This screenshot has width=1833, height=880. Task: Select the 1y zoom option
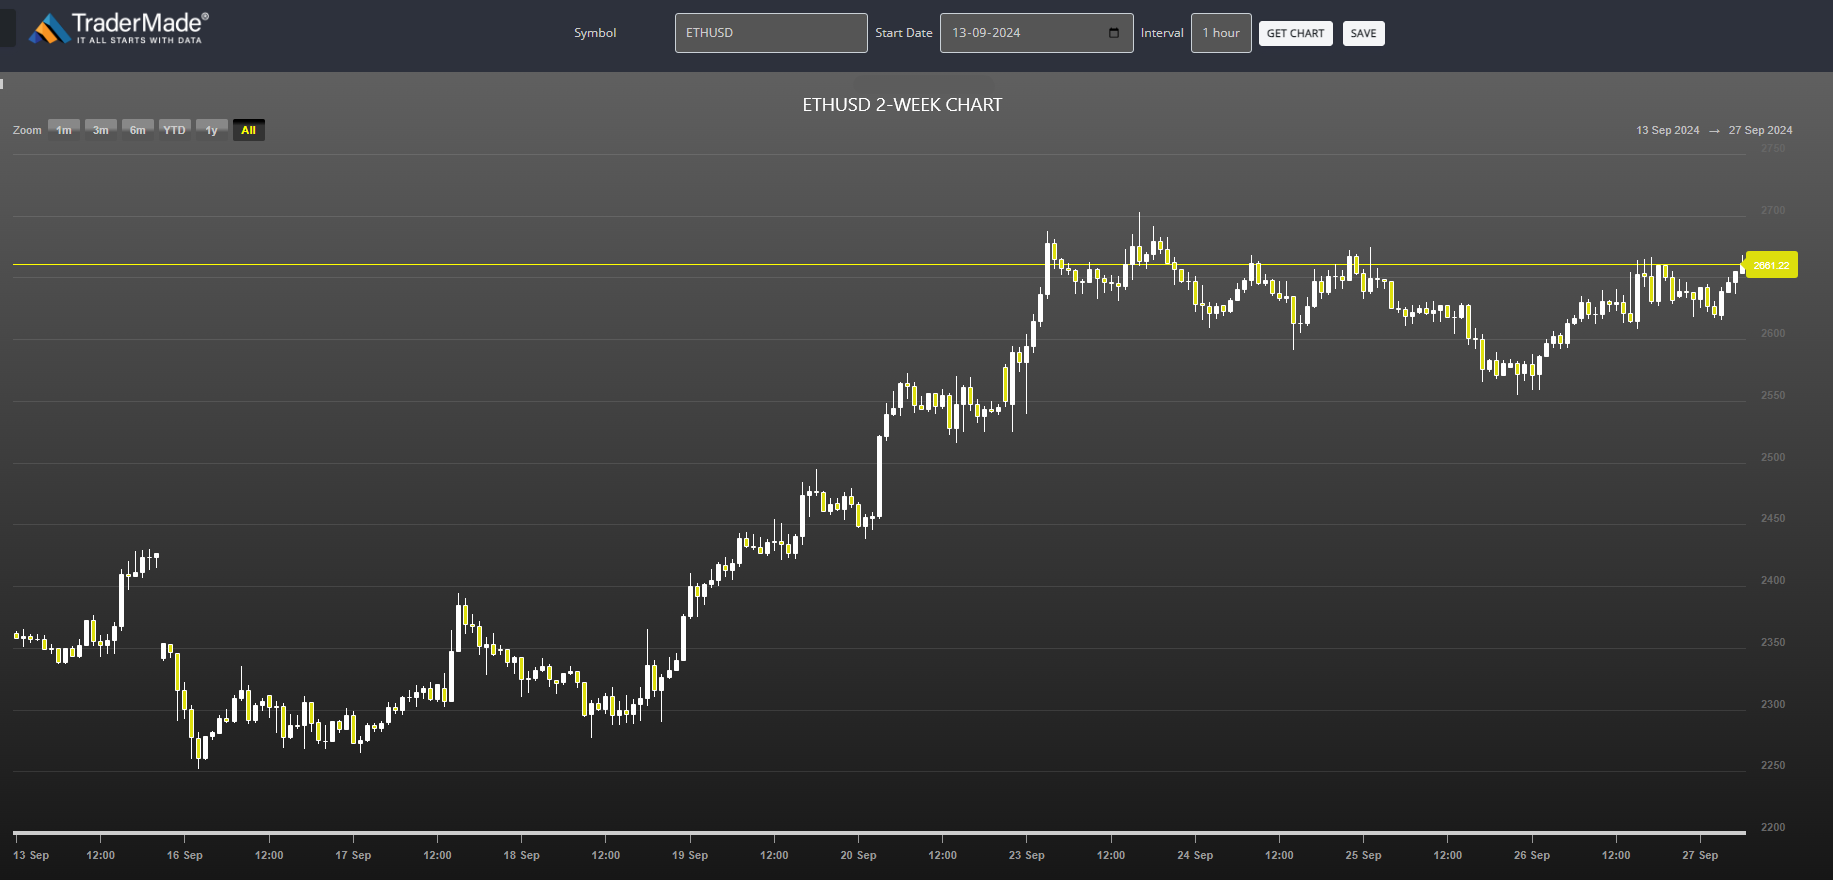point(212,130)
